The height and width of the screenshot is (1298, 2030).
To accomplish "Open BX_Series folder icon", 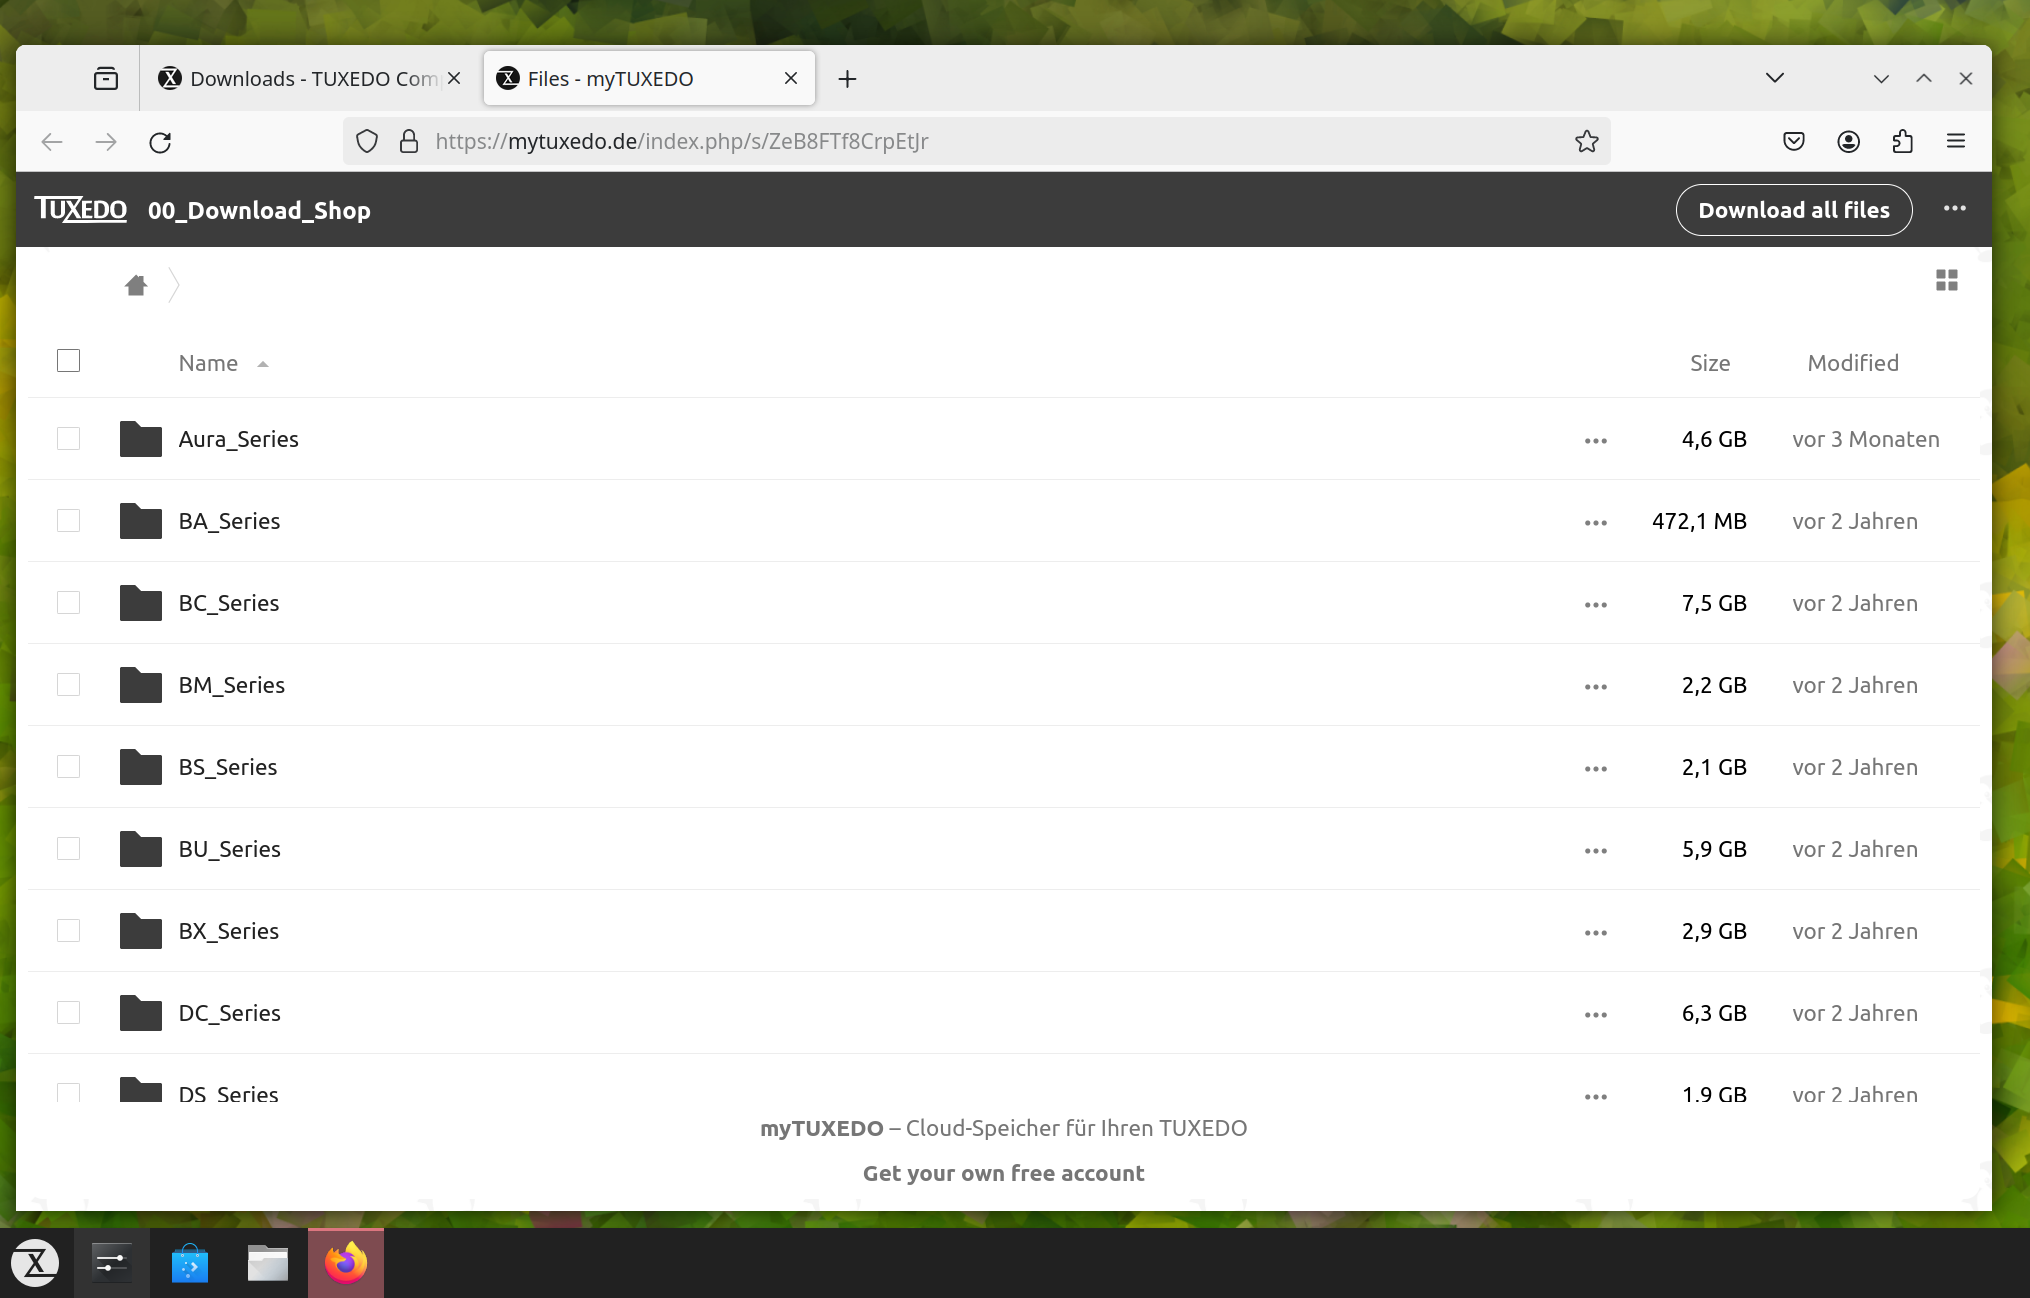I will click(141, 931).
